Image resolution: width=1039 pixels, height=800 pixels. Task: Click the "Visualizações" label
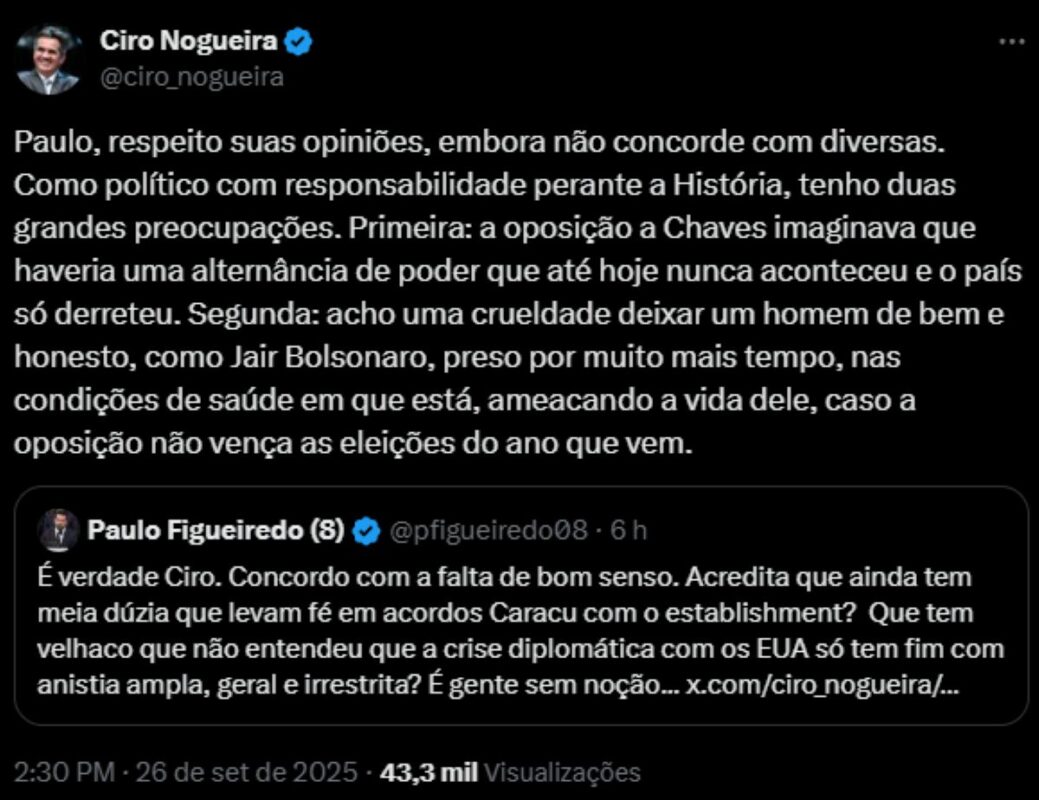tap(568, 773)
